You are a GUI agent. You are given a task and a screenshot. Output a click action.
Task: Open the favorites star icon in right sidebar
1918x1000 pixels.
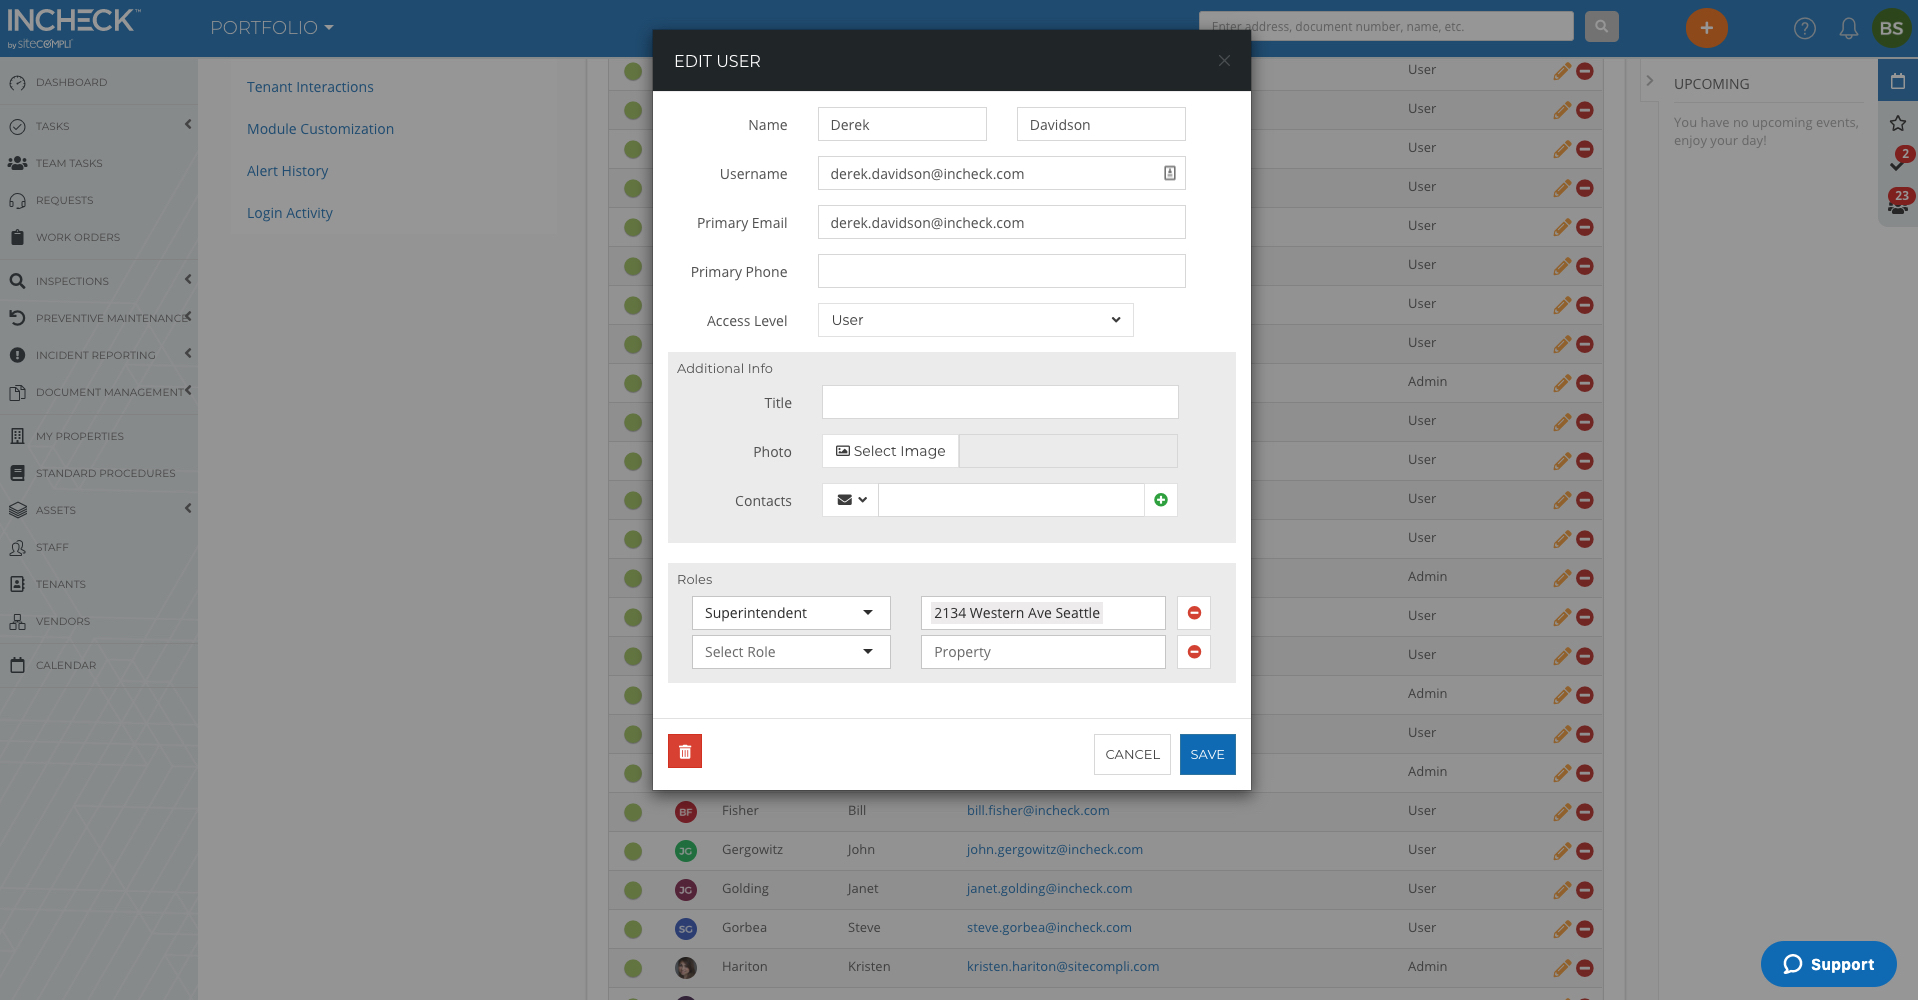[1897, 123]
